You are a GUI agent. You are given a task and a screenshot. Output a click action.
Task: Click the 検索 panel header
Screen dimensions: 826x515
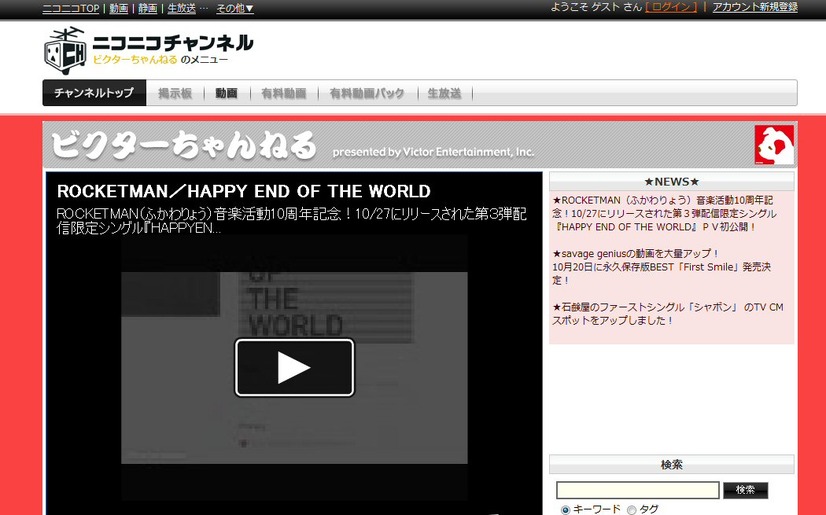click(x=672, y=464)
